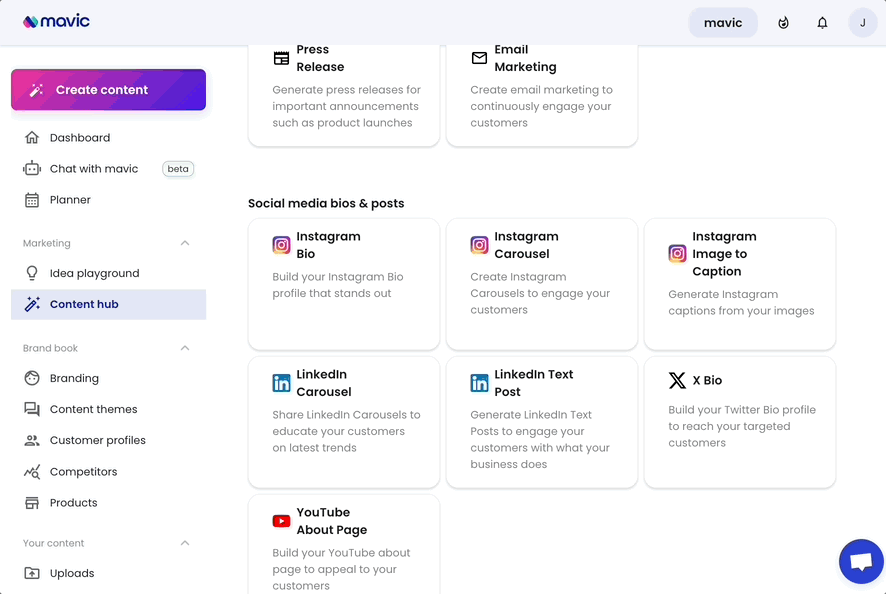886x594 pixels.
Task: Click the Create content button
Action: tap(108, 90)
